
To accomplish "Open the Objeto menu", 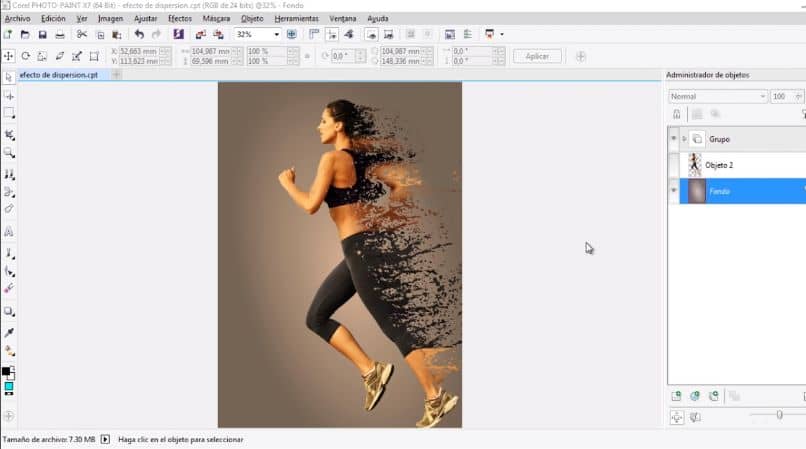I will (252, 19).
